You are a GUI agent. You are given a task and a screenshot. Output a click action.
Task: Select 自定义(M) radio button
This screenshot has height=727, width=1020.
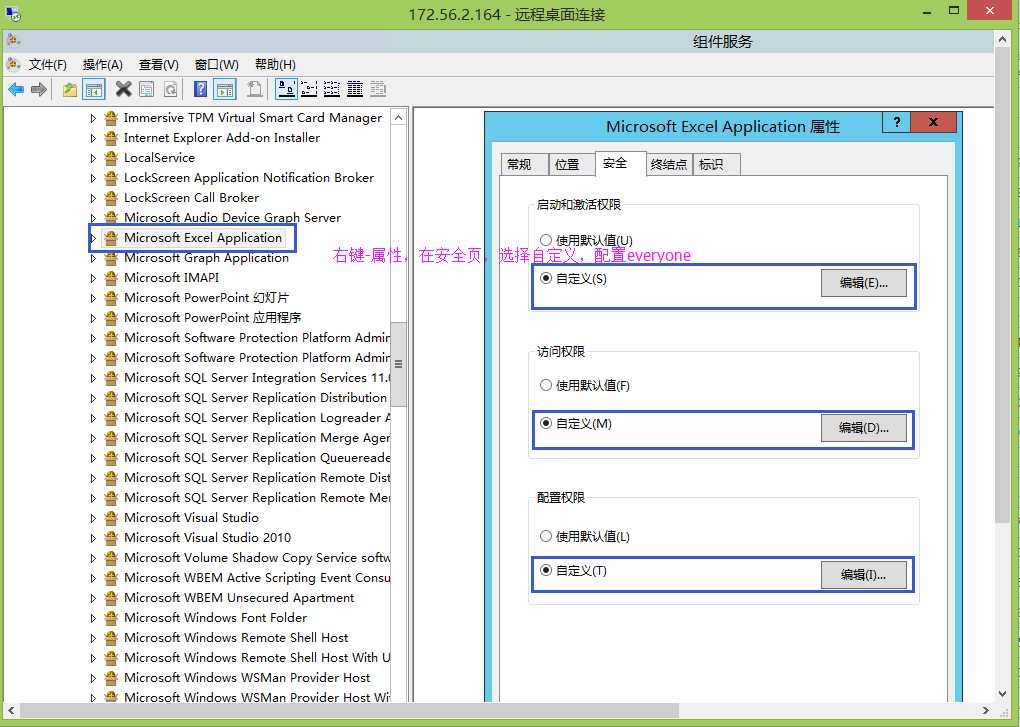tap(546, 423)
